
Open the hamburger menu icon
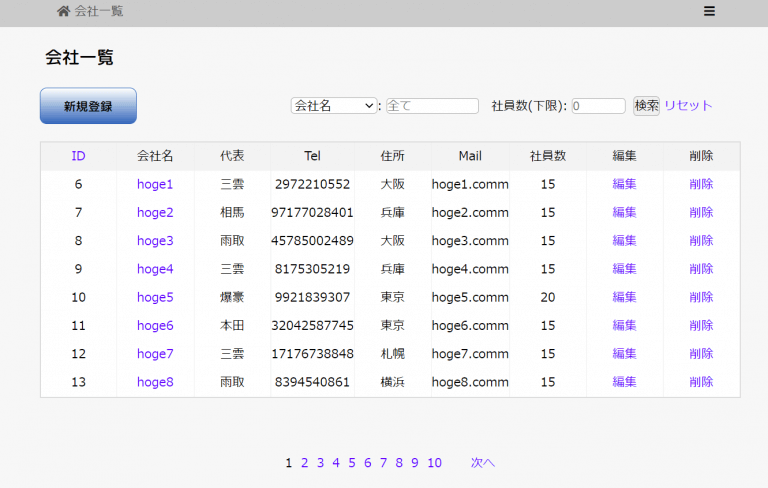point(709,11)
